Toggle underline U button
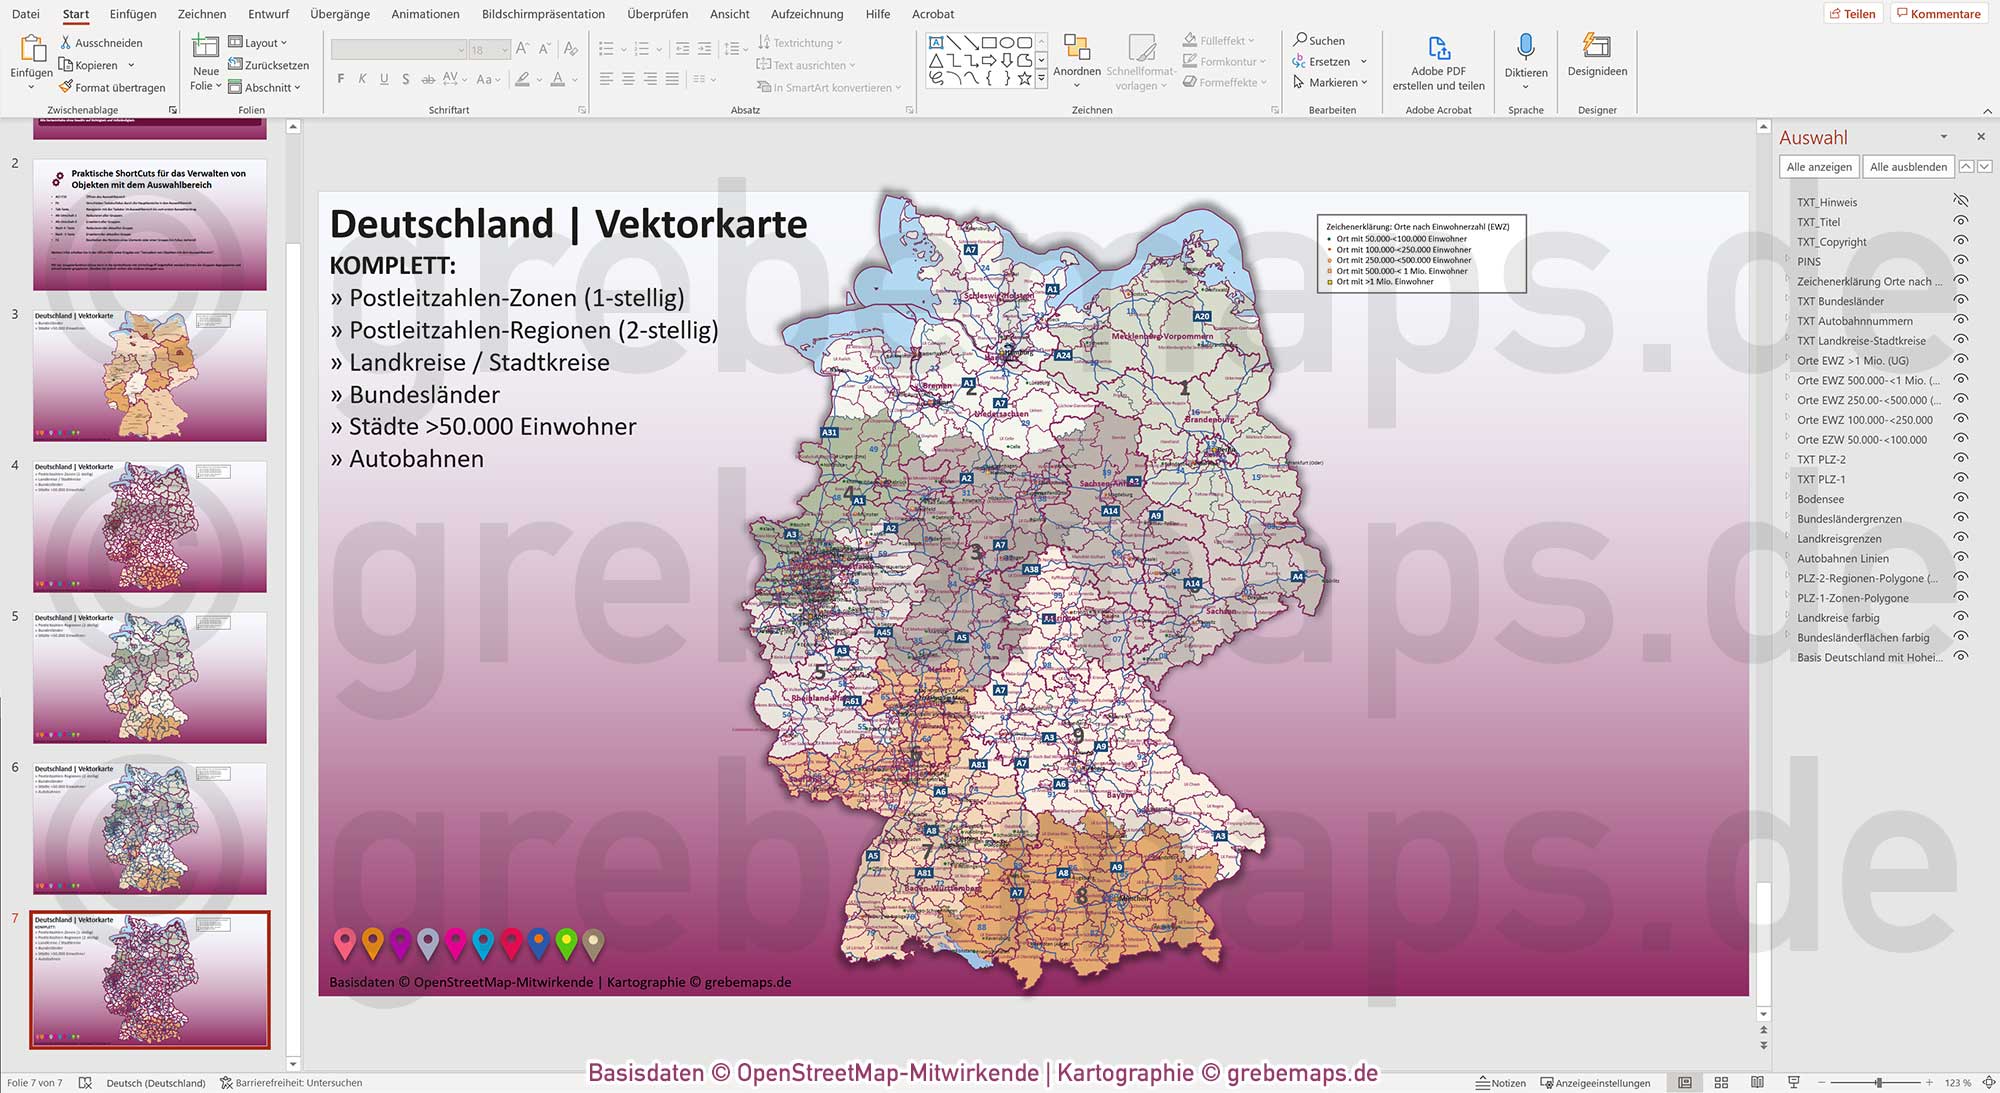This screenshot has height=1093, width=2000. (384, 79)
